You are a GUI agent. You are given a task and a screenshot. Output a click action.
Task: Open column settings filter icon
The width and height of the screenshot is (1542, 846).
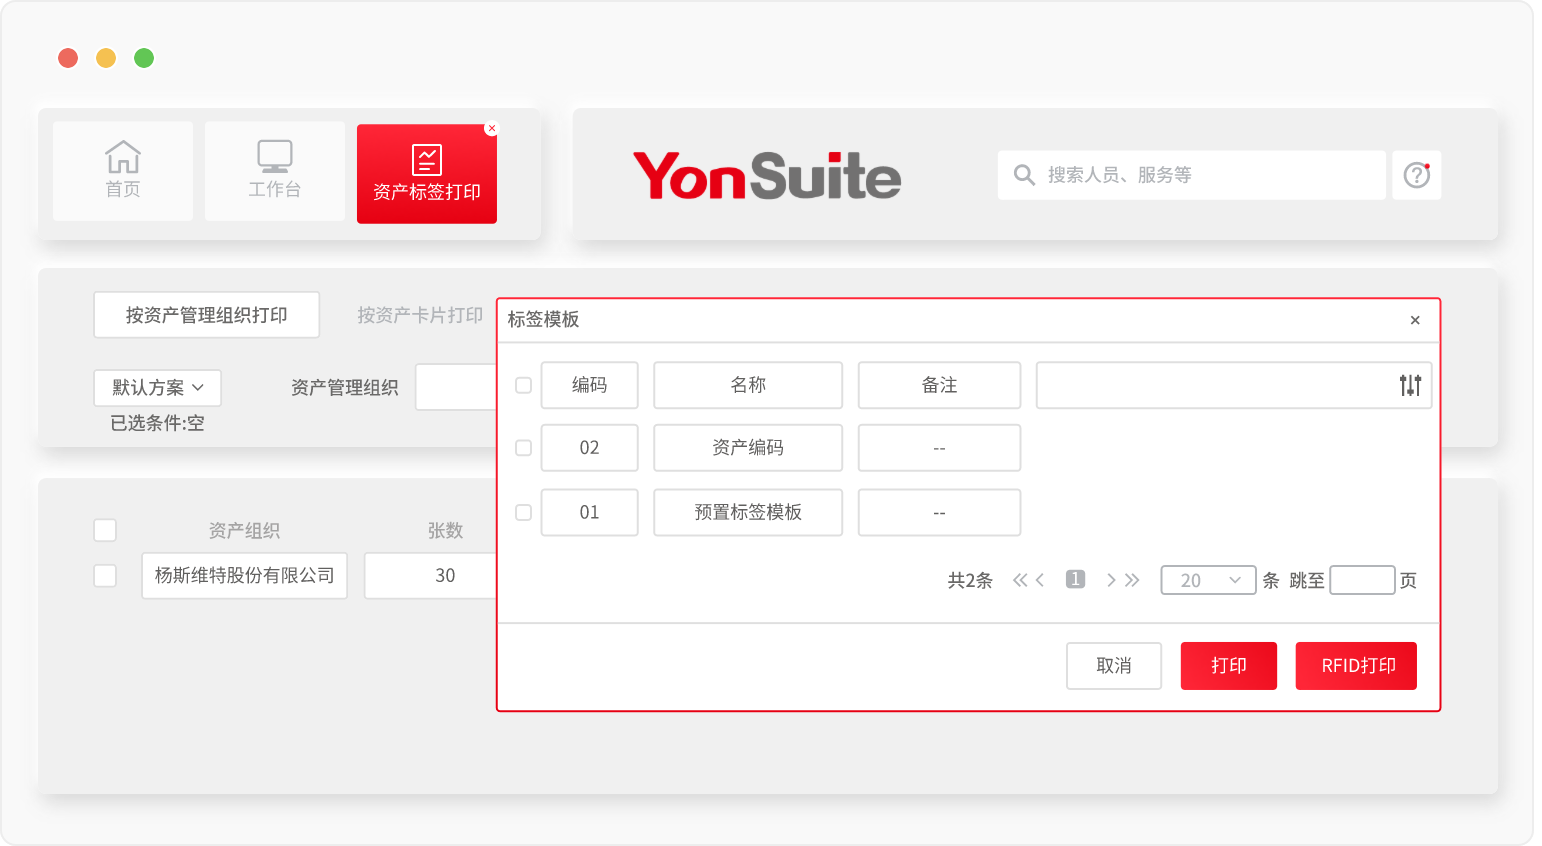pos(1410,385)
